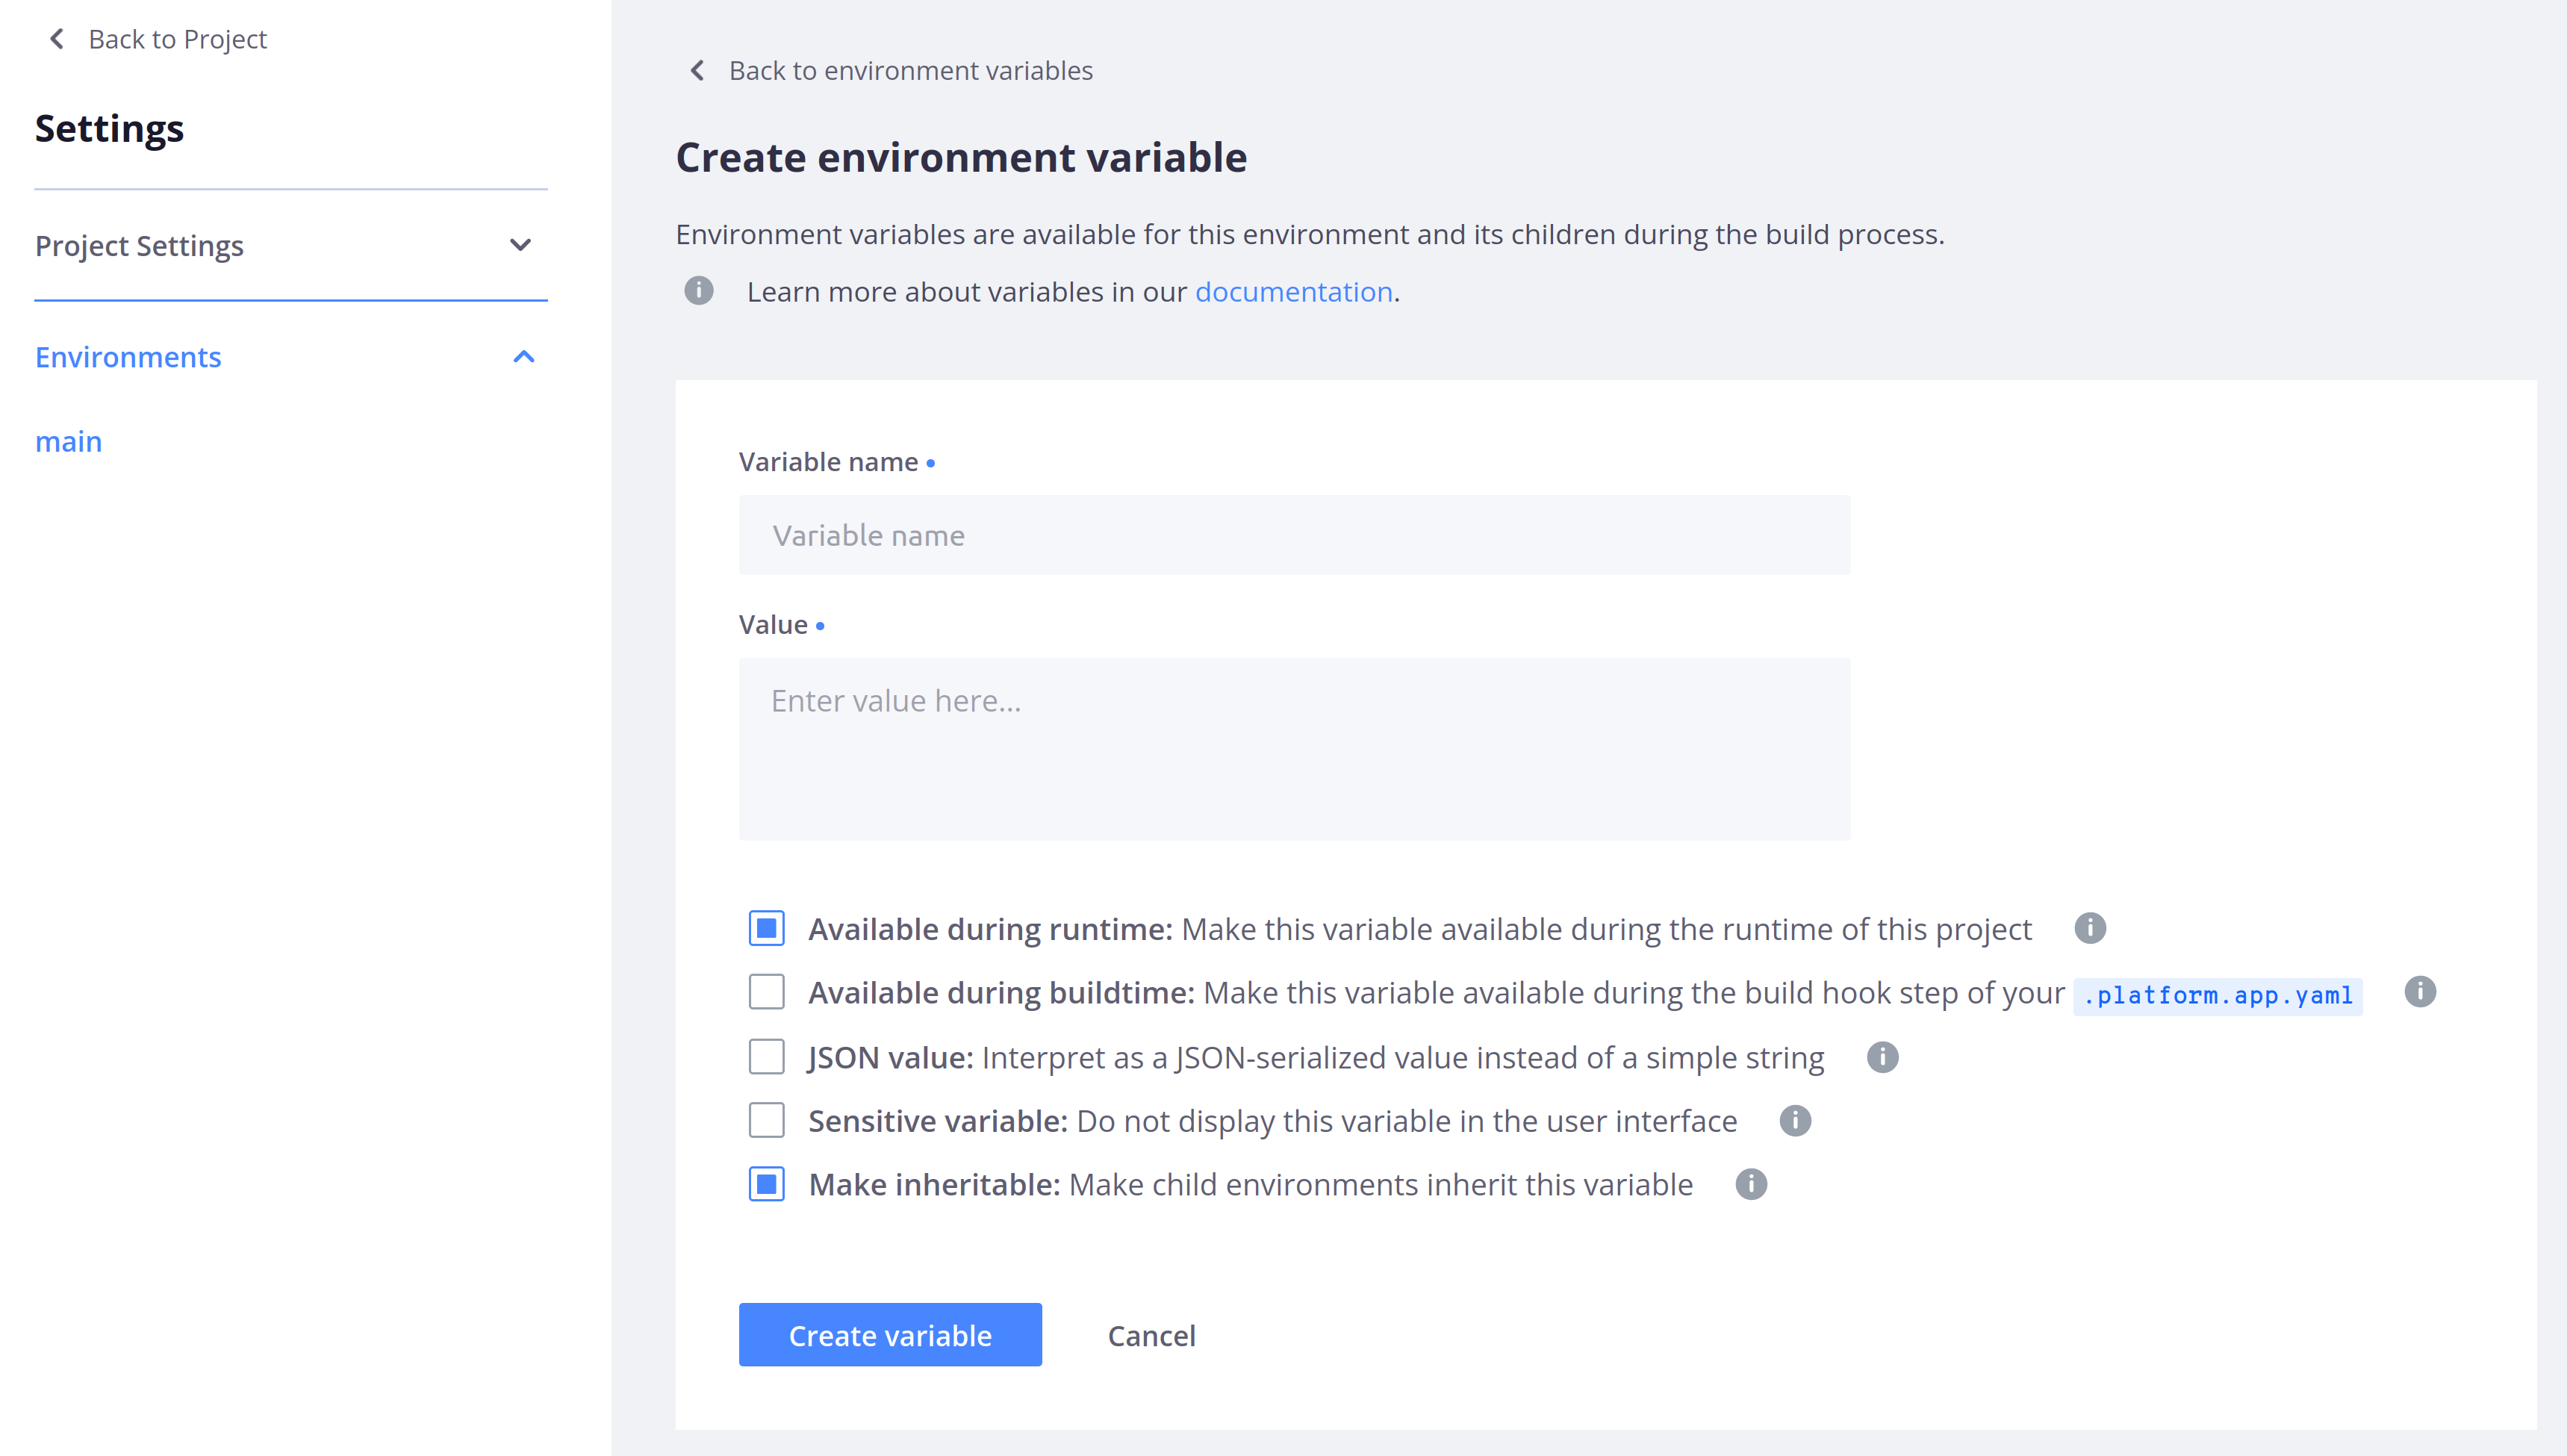
Task: Click the info icon beside Available during buildtime
Action: point(2422,992)
